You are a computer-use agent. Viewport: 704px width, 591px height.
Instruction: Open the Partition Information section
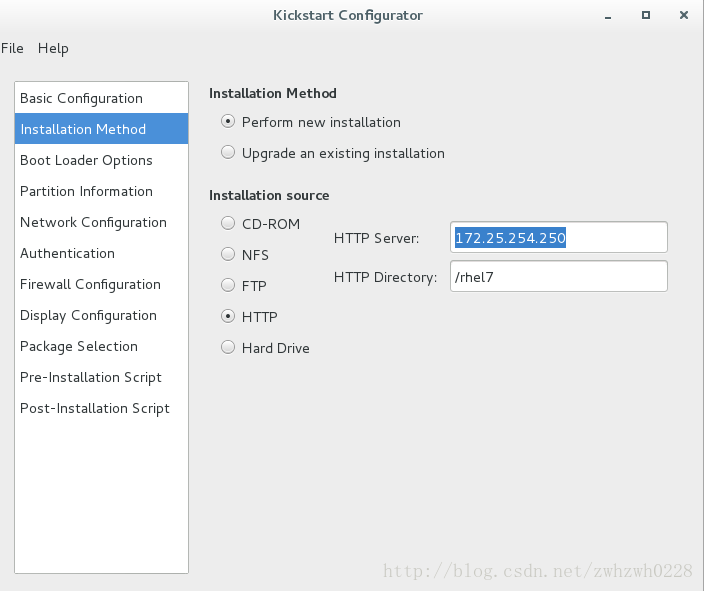click(x=101, y=191)
